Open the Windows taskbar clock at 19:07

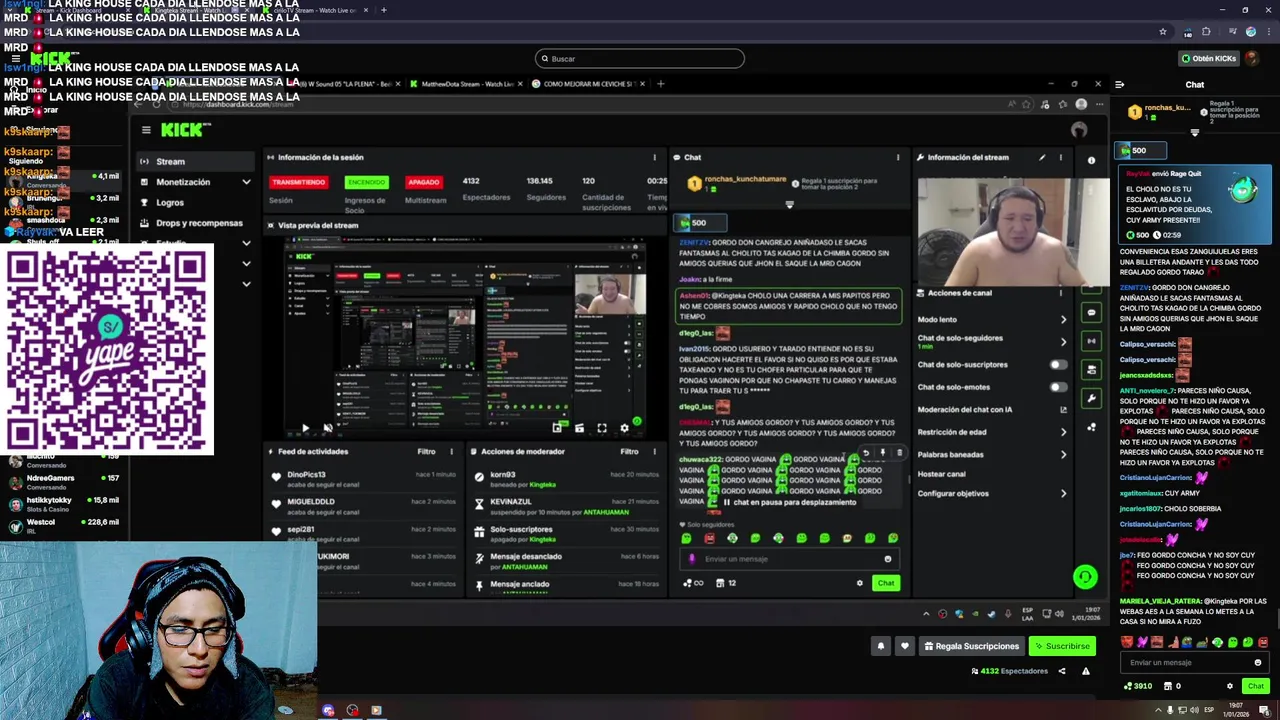(1235, 711)
